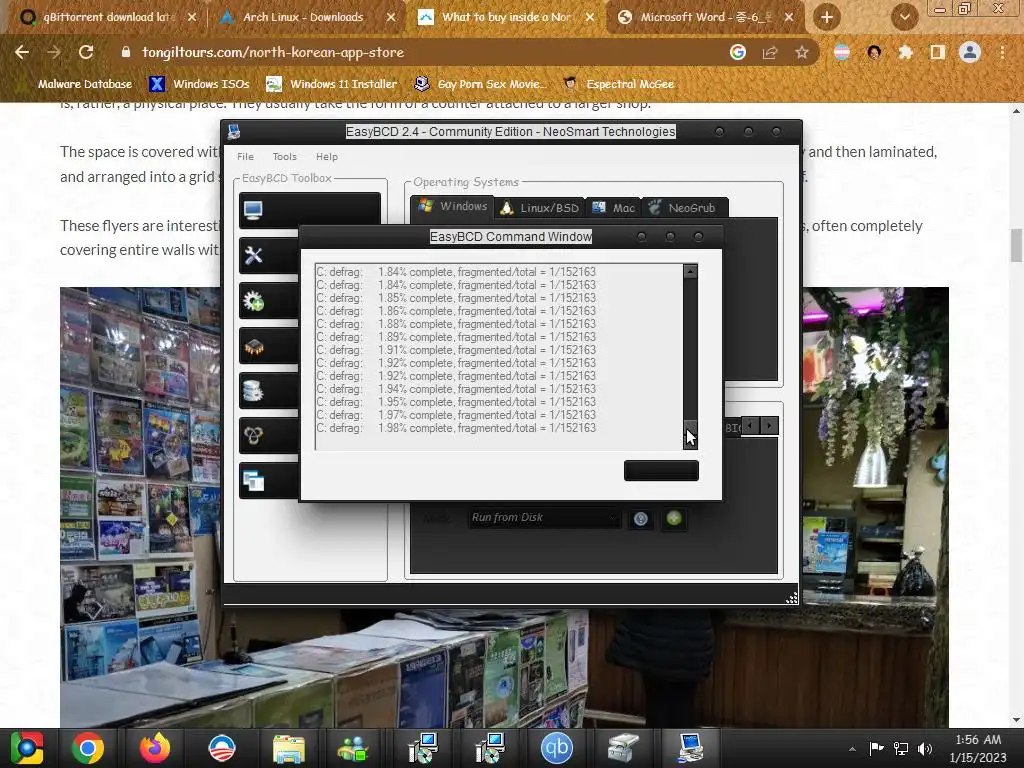Open the Chrome extensions puzzle icon
The height and width of the screenshot is (768, 1024).
[x=905, y=52]
